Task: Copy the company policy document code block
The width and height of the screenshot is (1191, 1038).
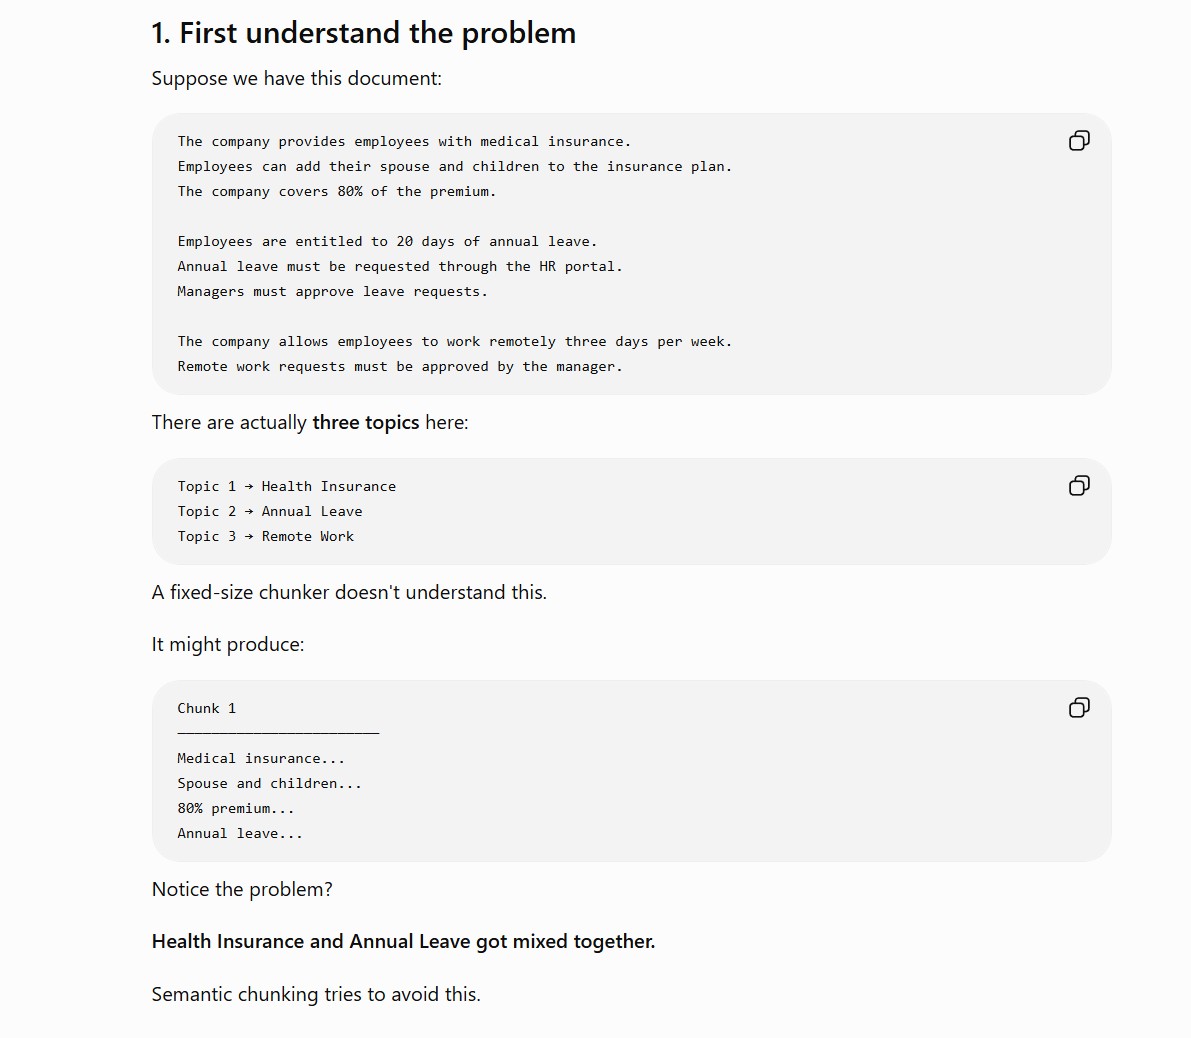Action: [x=1079, y=141]
